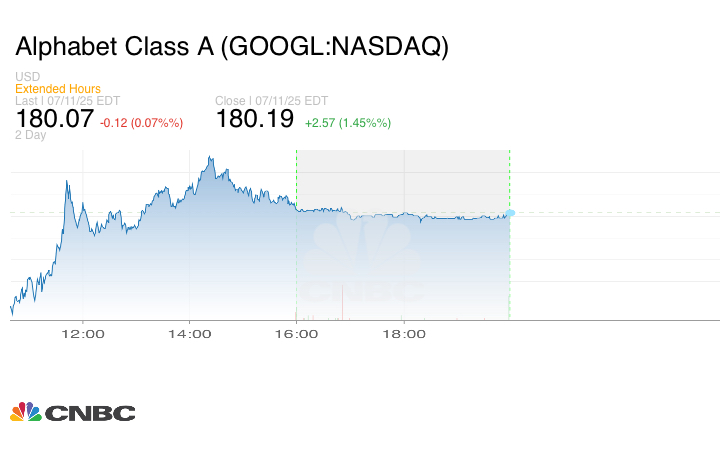
Task: Click the green +2.57 (1.45%) change value
Action: click(347, 122)
